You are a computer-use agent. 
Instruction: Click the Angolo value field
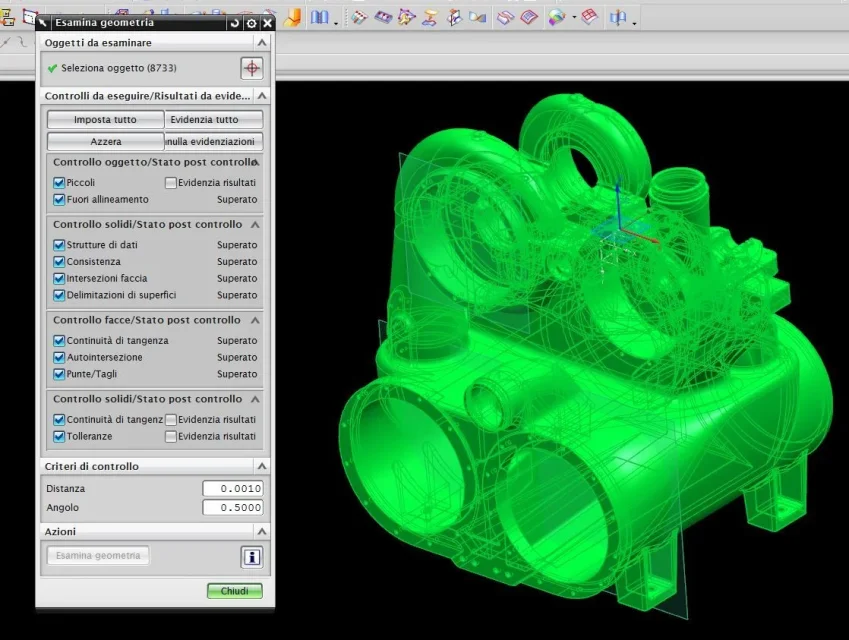(233, 507)
